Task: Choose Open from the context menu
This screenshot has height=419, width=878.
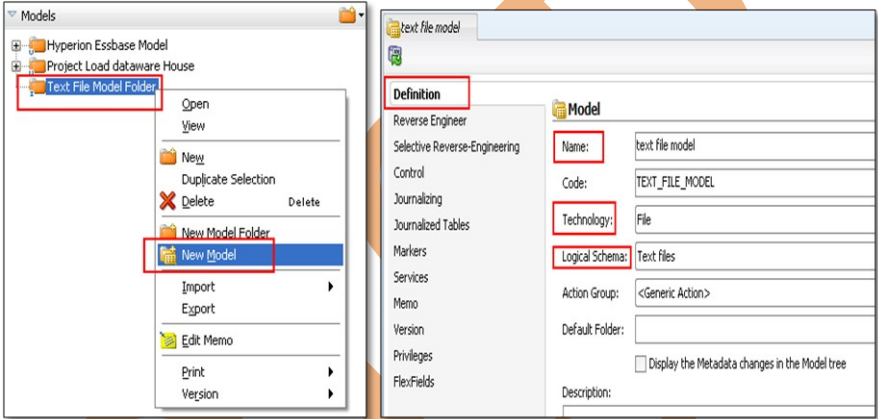Action: click(x=195, y=104)
